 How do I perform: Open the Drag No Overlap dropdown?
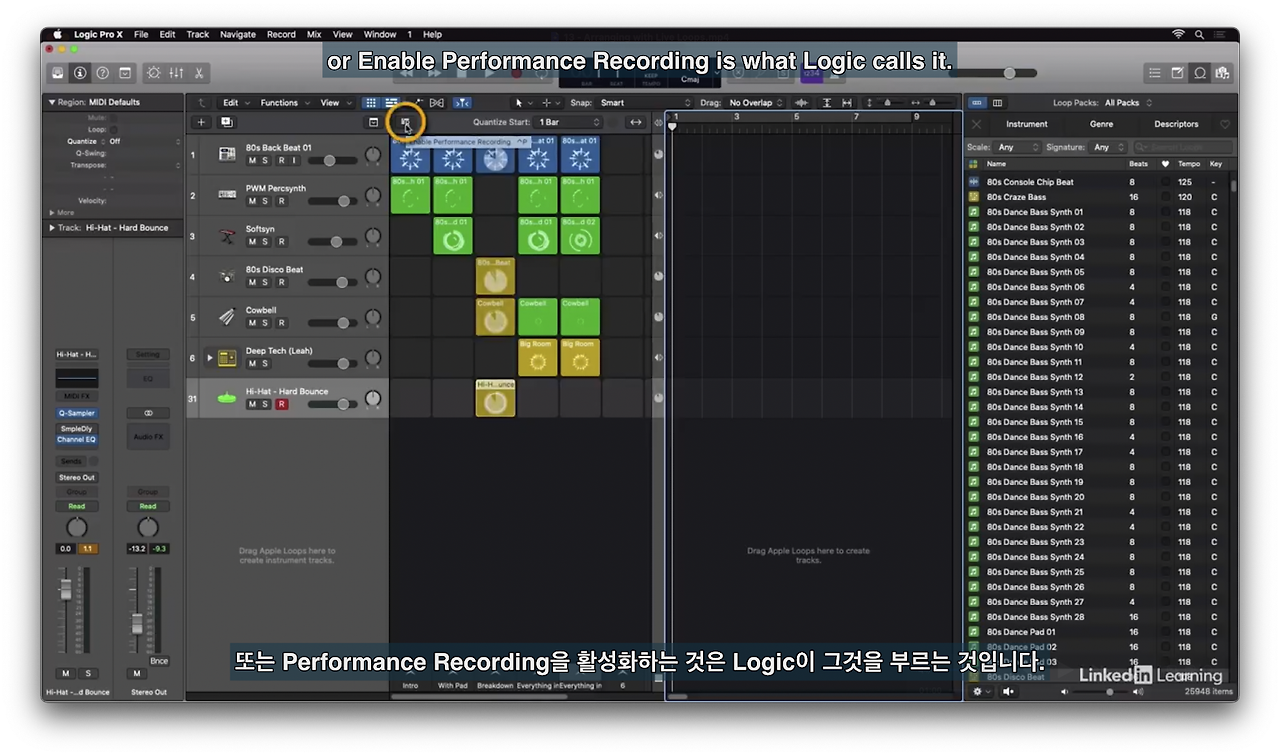(x=756, y=102)
